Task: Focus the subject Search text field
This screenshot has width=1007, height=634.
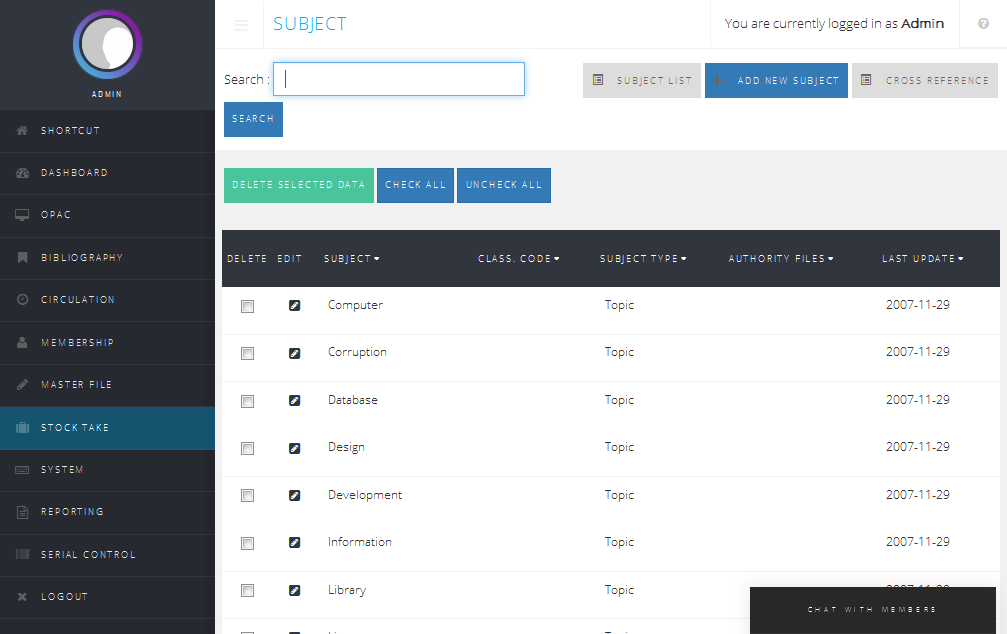Action: (x=399, y=80)
